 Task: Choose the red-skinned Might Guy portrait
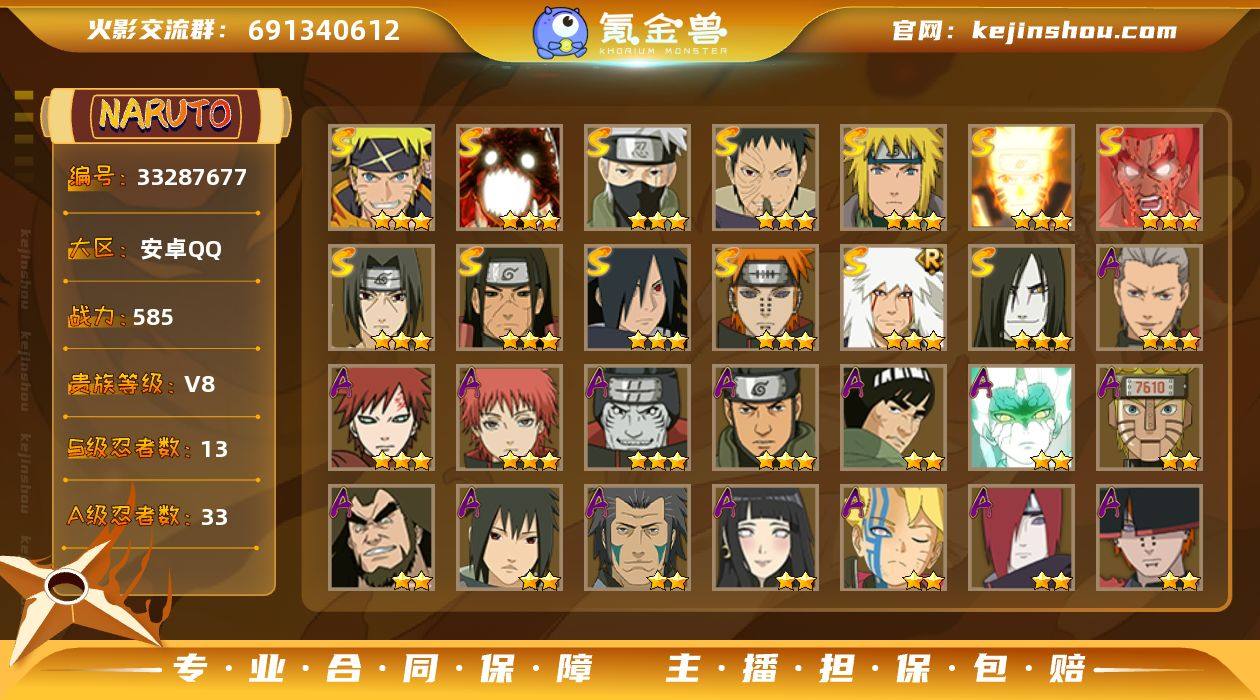pyautogui.click(x=1149, y=177)
